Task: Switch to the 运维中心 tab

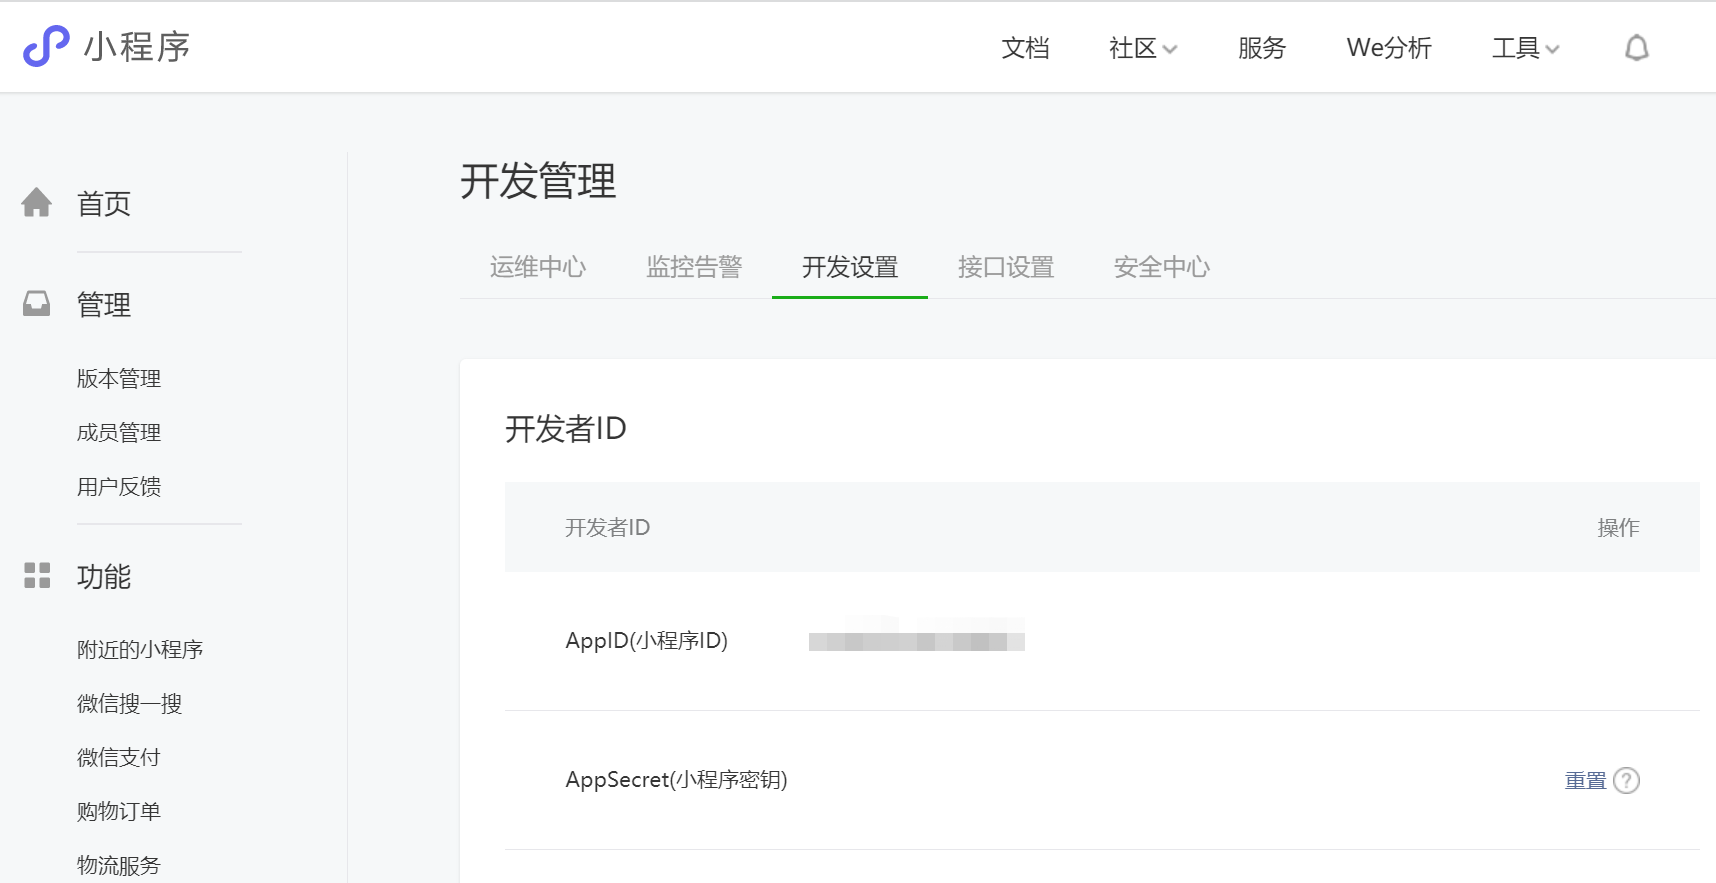Action: click(538, 267)
